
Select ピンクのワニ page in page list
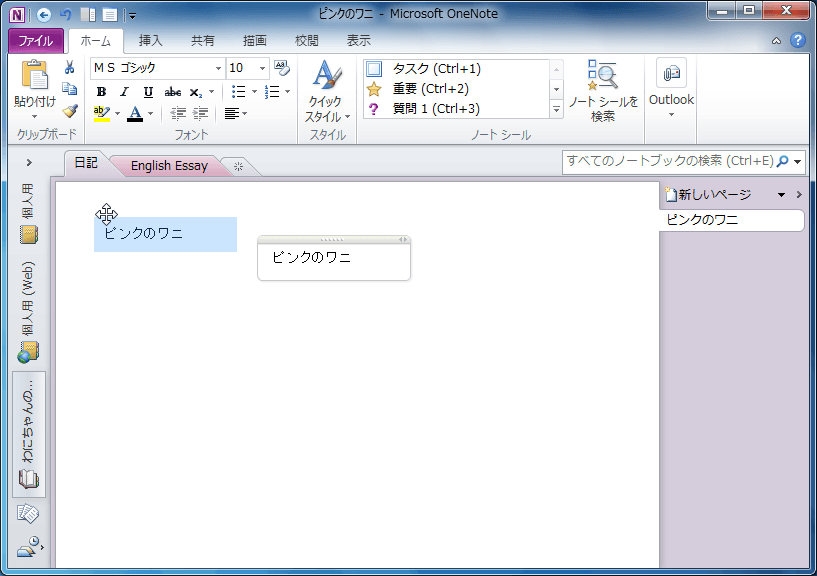pos(732,220)
